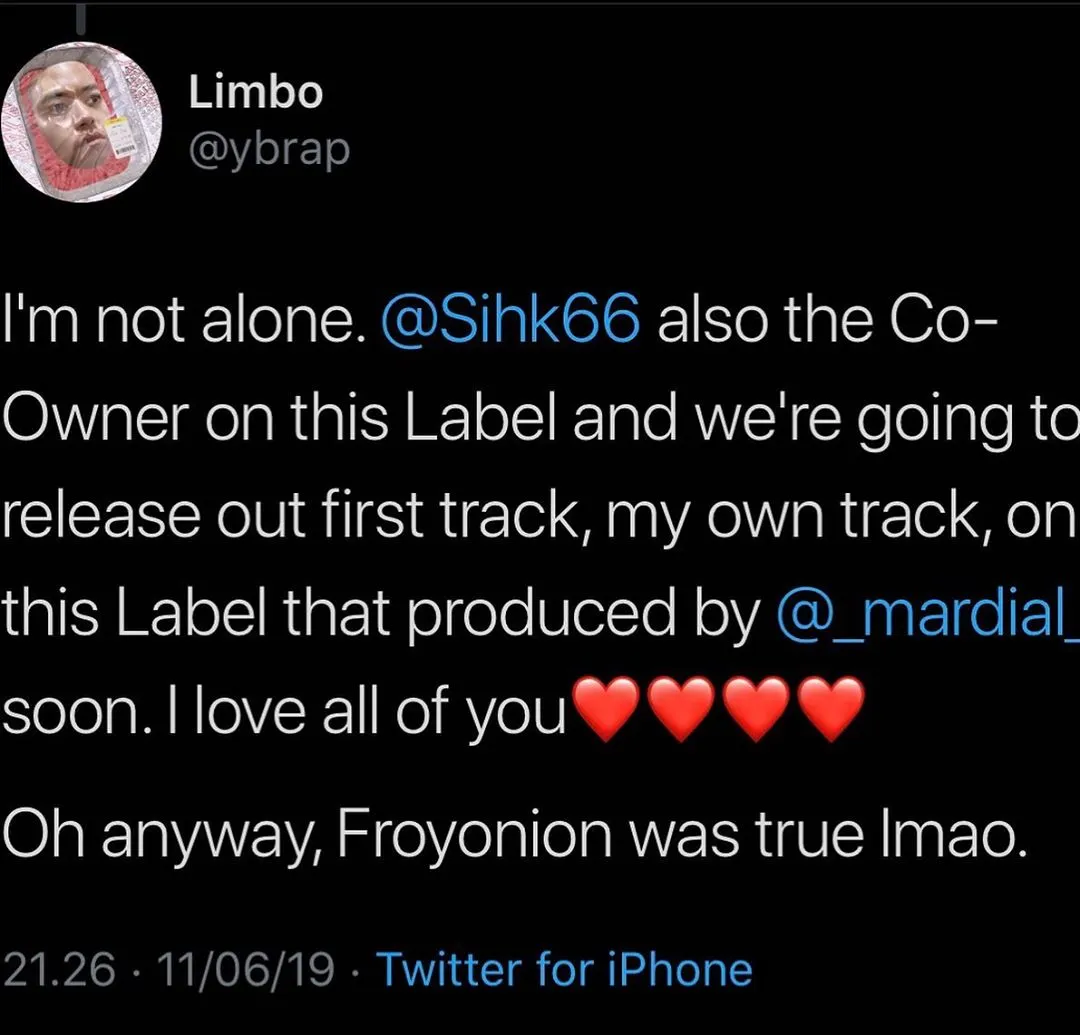Click the 11/06/19 date

point(236,969)
